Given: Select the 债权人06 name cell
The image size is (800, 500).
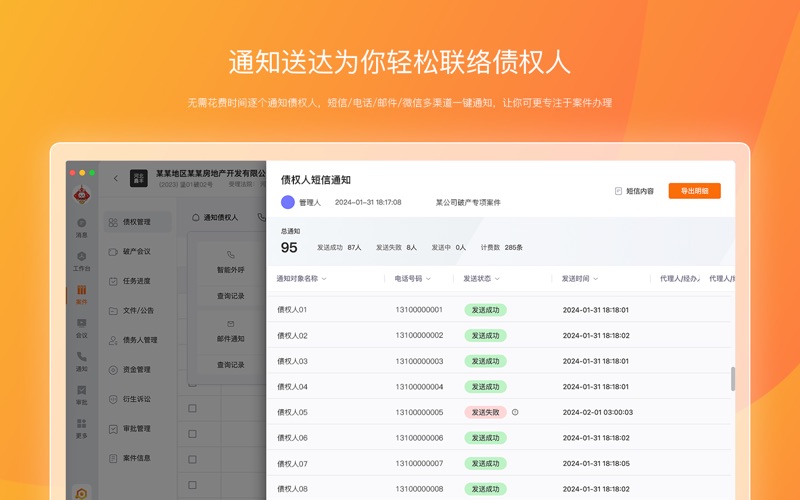Looking at the screenshot, I should [x=292, y=438].
